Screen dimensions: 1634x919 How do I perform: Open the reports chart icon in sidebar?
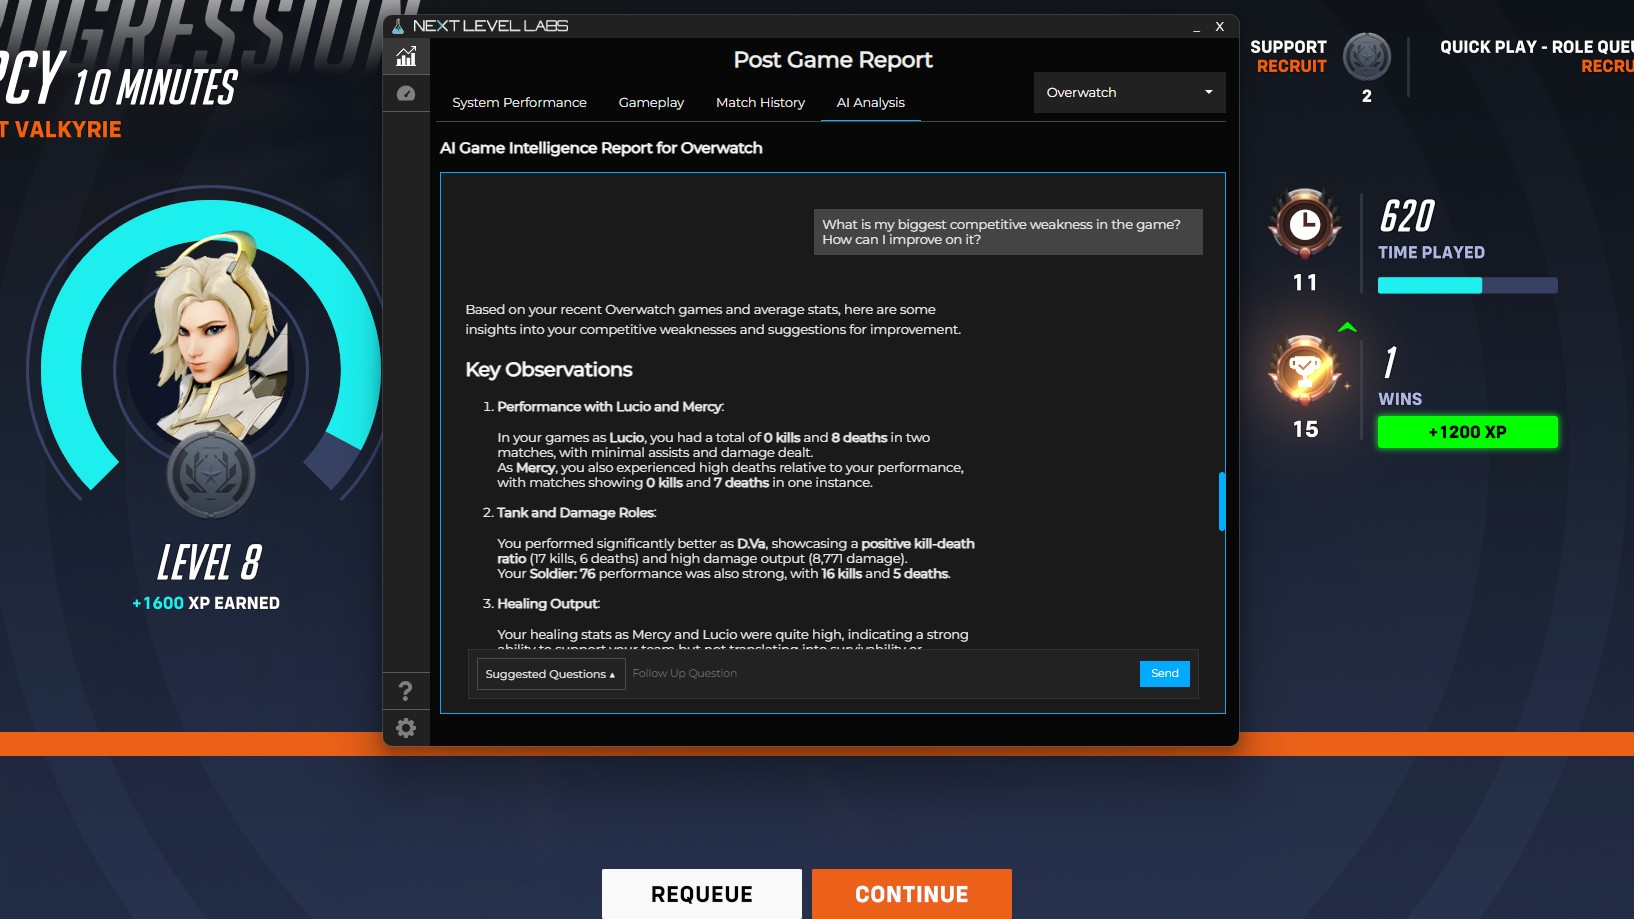click(406, 57)
